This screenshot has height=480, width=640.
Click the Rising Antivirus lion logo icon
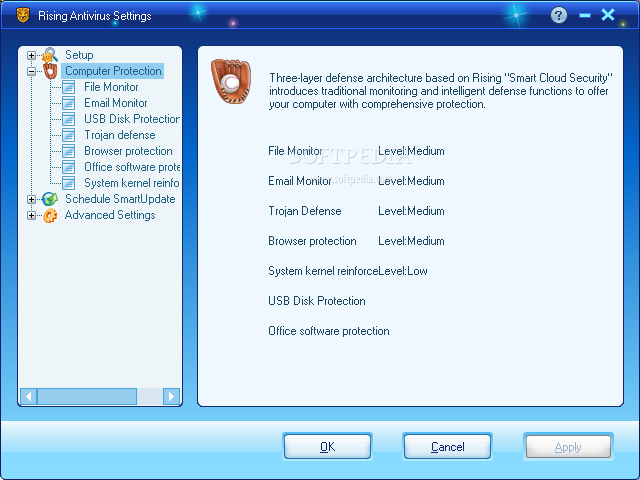coord(23,16)
